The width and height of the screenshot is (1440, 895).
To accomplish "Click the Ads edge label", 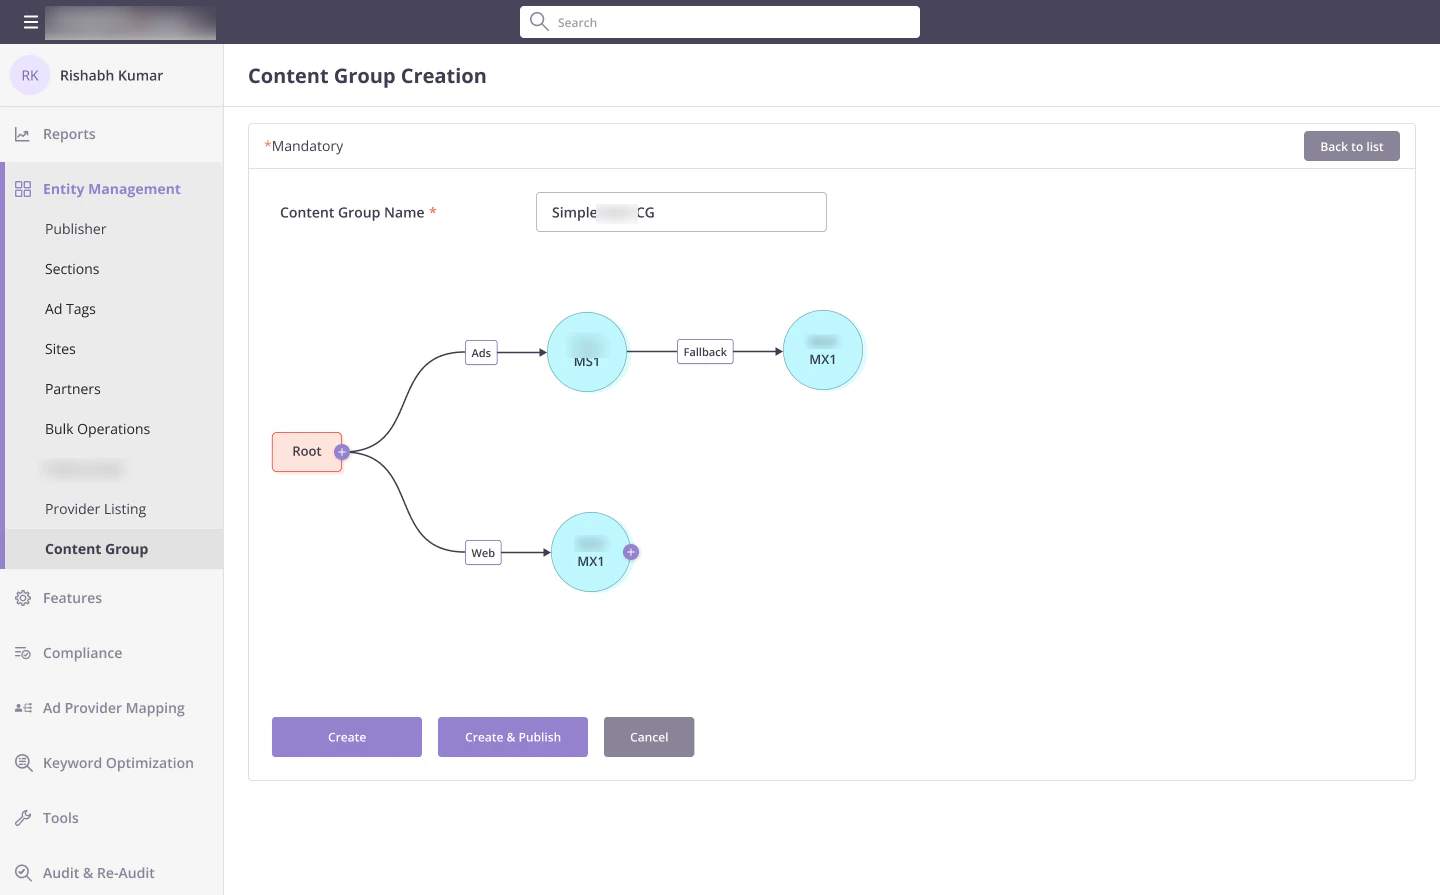I will [481, 353].
